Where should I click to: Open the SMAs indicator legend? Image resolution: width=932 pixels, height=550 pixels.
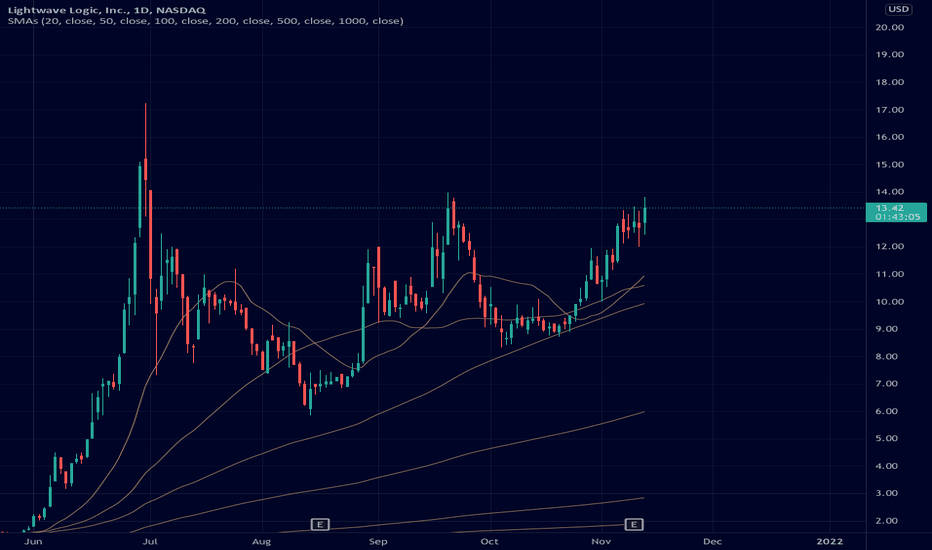point(206,21)
